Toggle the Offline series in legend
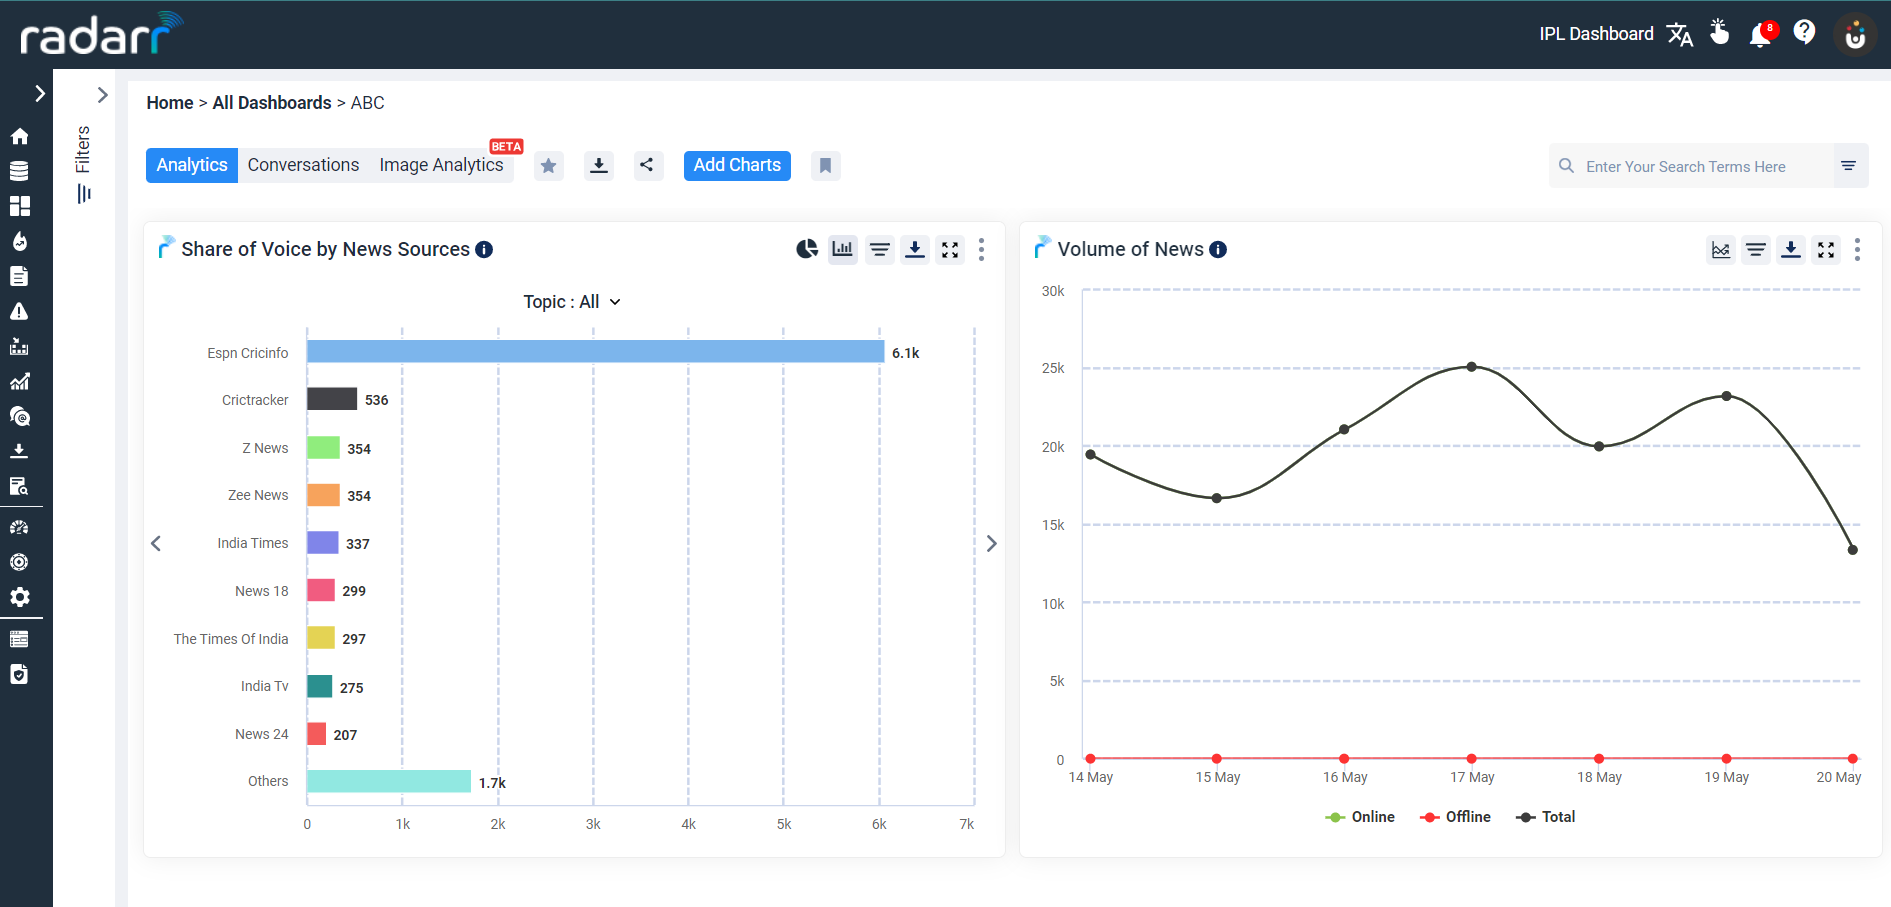The image size is (1891, 907). coord(1455,817)
